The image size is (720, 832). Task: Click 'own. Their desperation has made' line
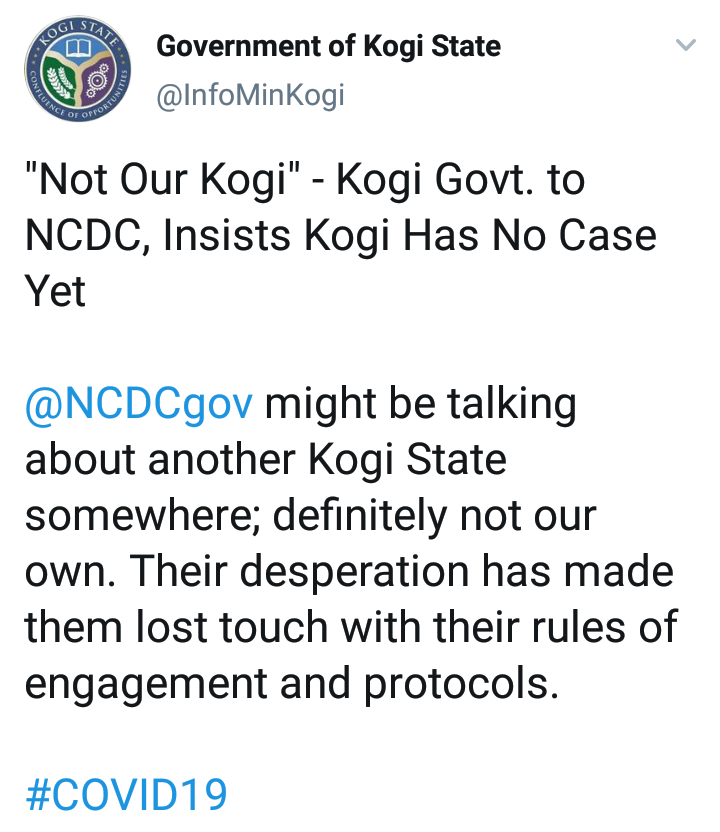[348, 572]
